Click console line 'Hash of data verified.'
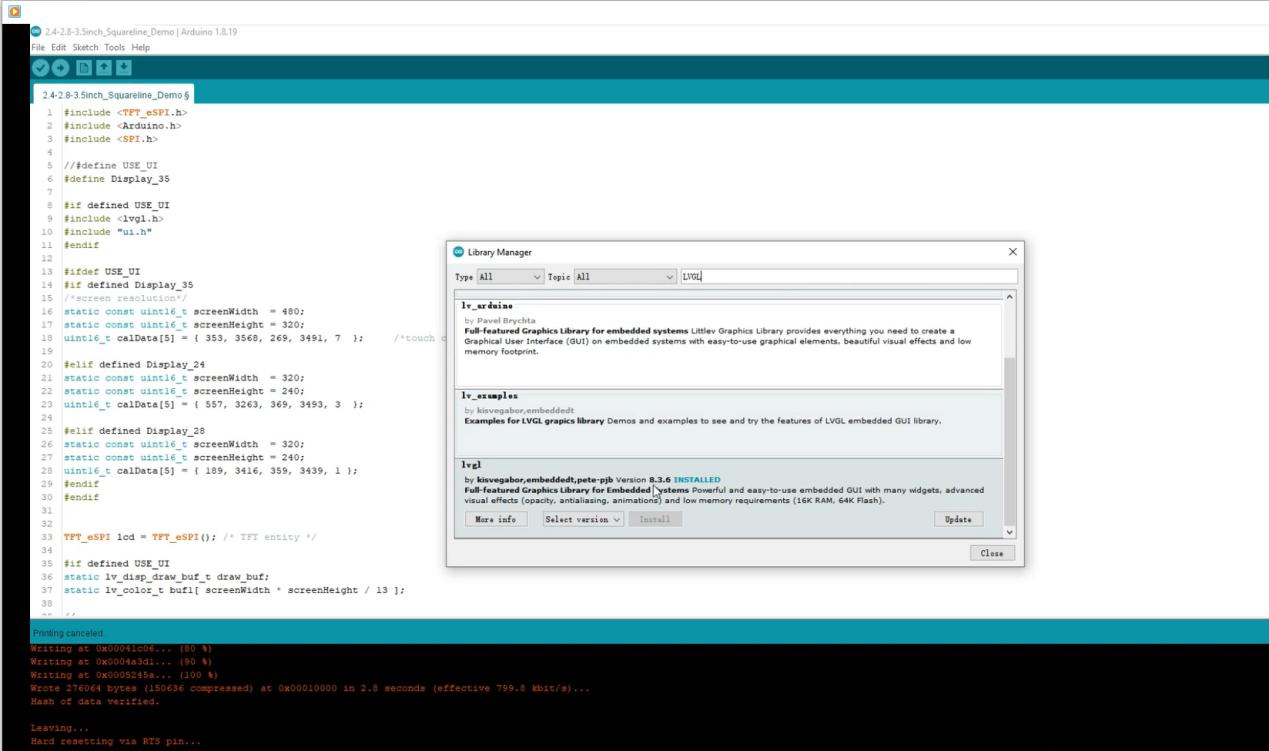The height and width of the screenshot is (751, 1269). point(95,701)
